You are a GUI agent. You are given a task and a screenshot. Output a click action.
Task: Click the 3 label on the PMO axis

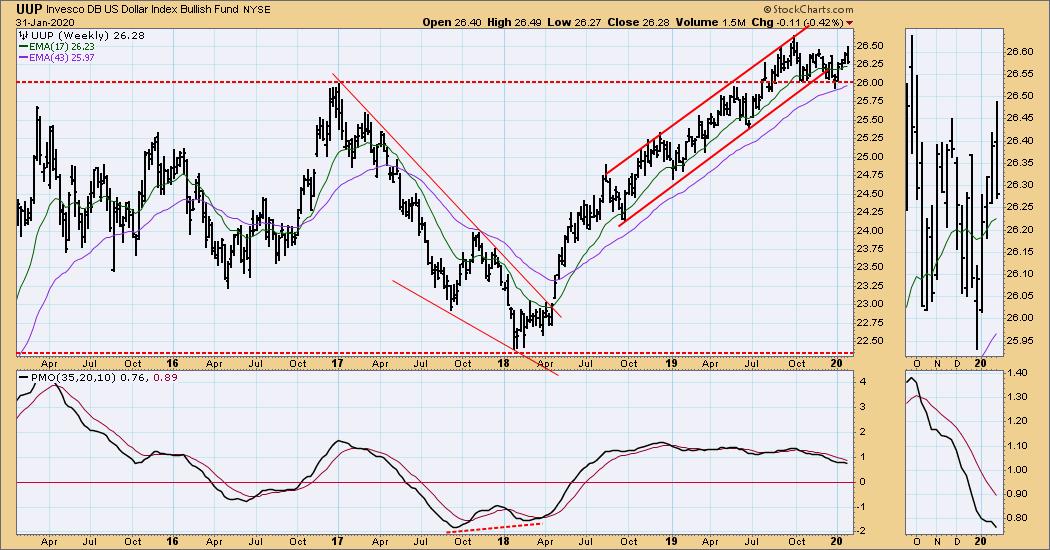[863, 407]
